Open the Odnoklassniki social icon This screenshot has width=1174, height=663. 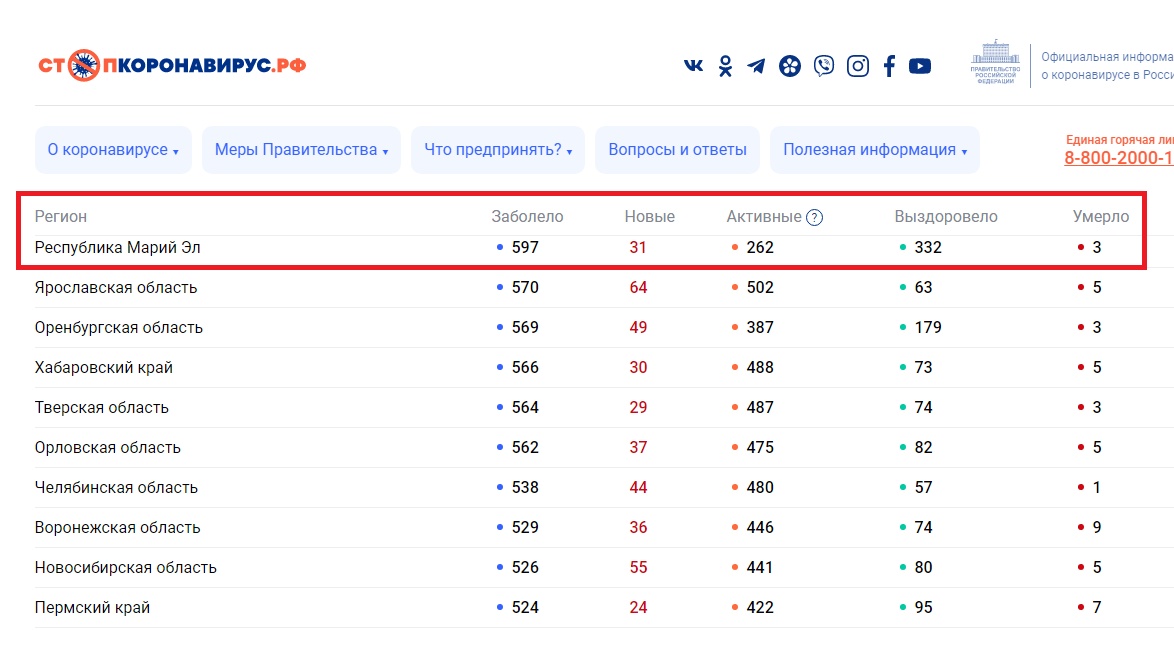pos(725,66)
